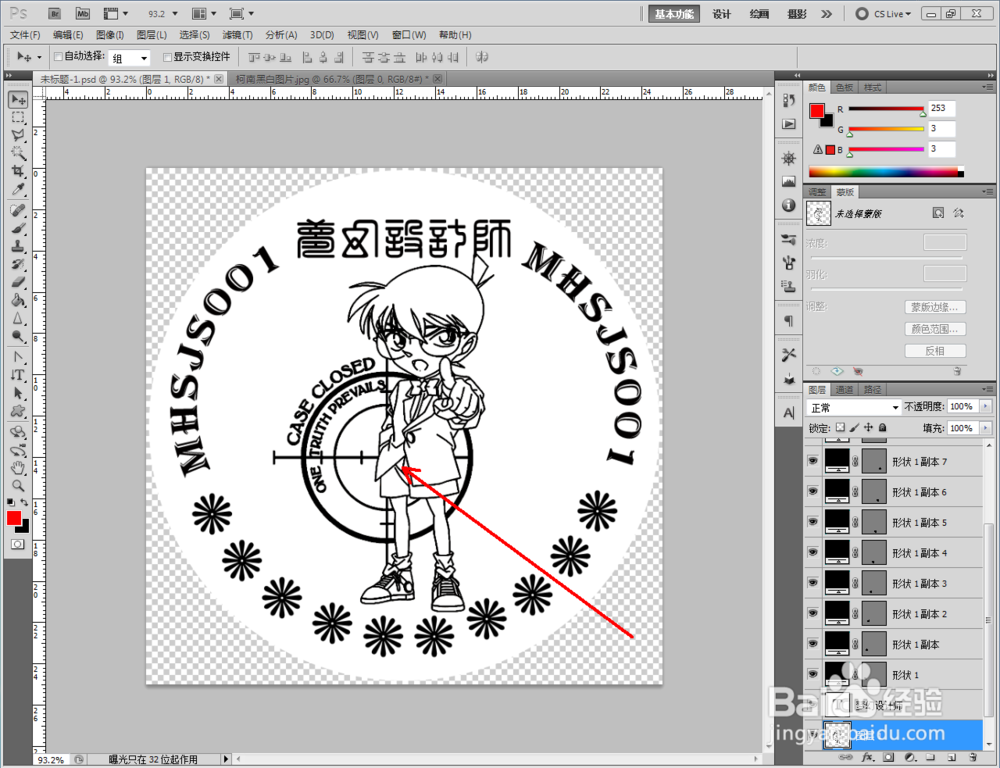
Task: Toggle the 自动选择 checkbox
Action: [58, 57]
